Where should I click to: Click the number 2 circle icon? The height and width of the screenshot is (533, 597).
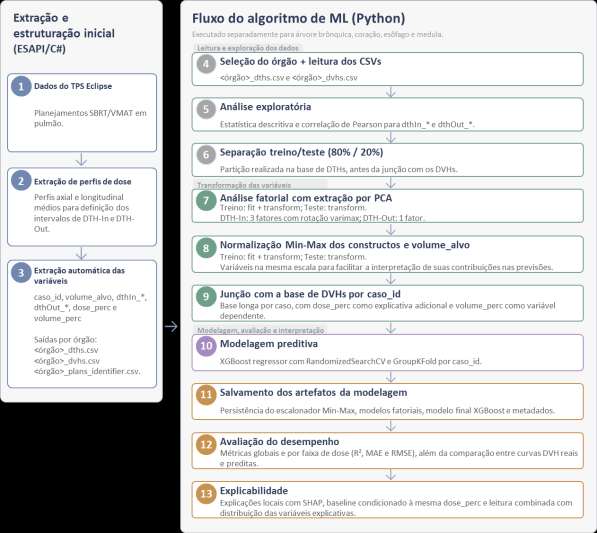(21, 180)
